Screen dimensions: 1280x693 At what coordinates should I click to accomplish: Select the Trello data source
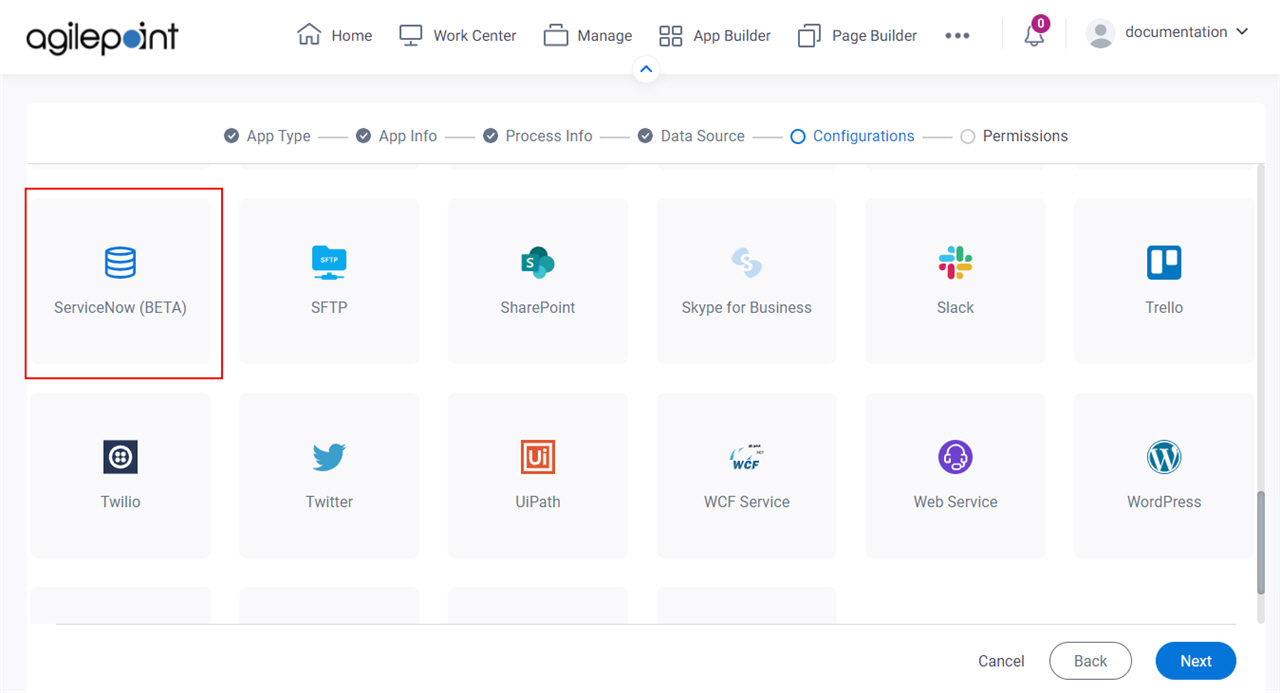[1163, 281]
